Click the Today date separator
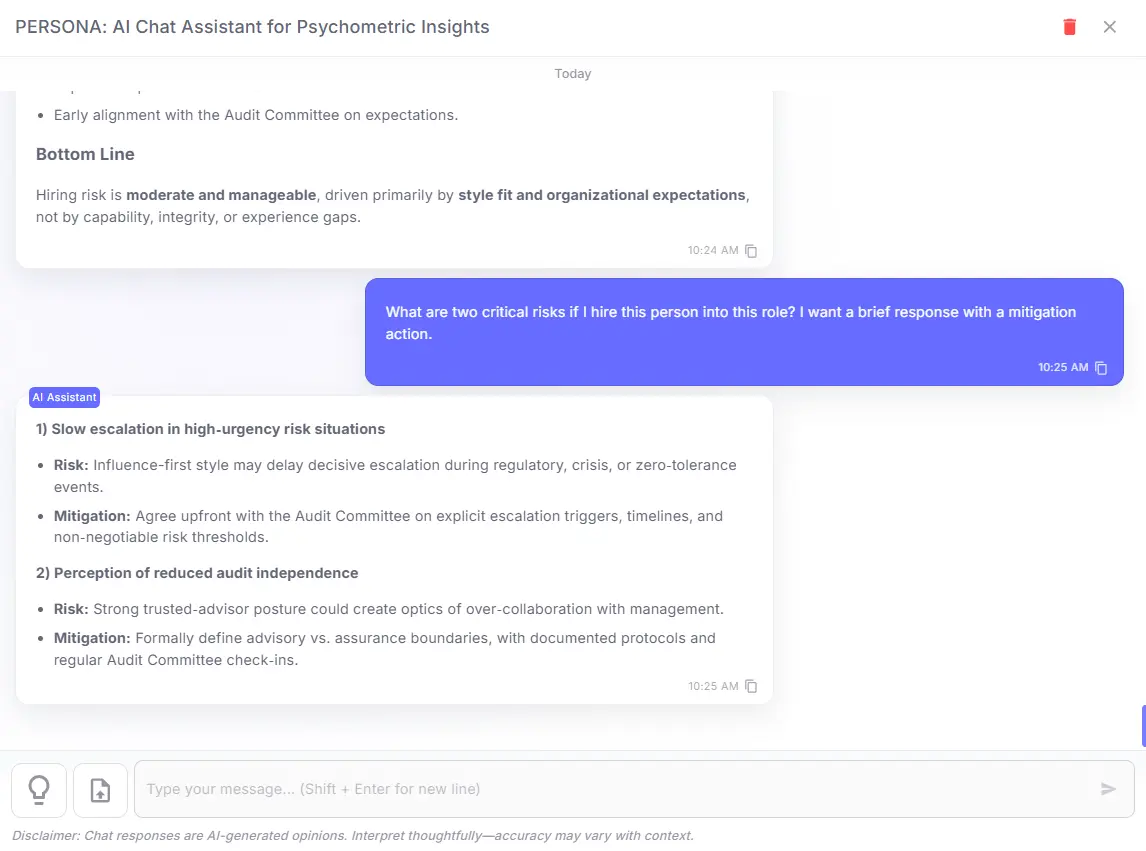 pyautogui.click(x=573, y=73)
